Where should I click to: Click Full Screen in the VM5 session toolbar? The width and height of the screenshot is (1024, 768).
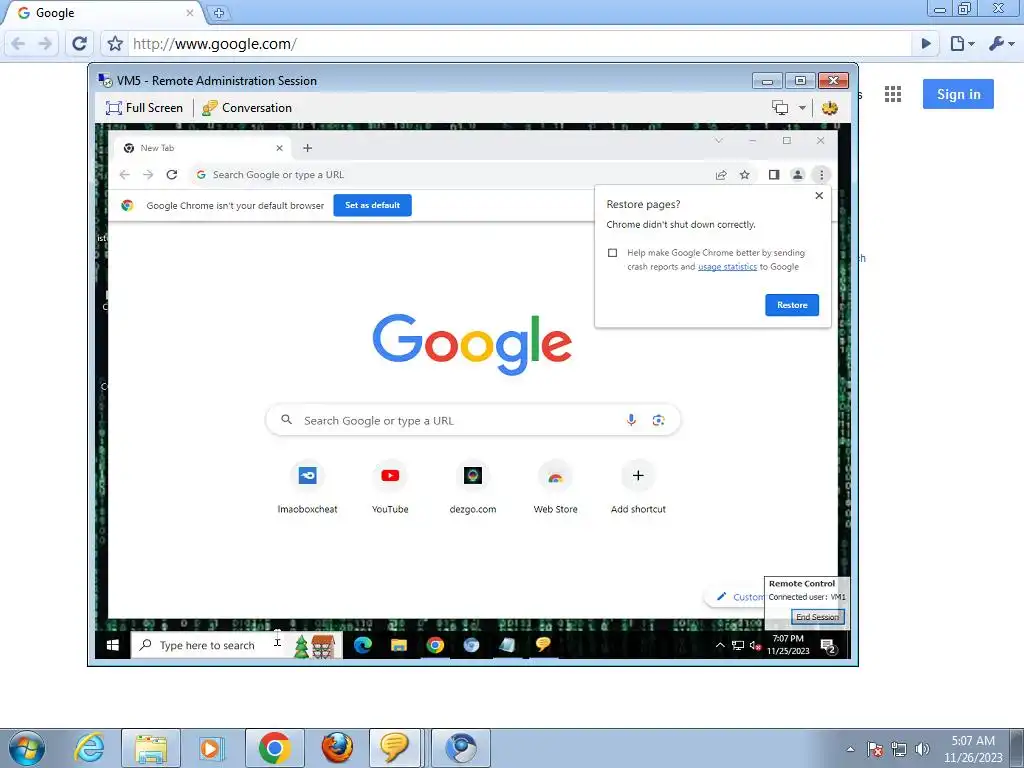click(144, 108)
